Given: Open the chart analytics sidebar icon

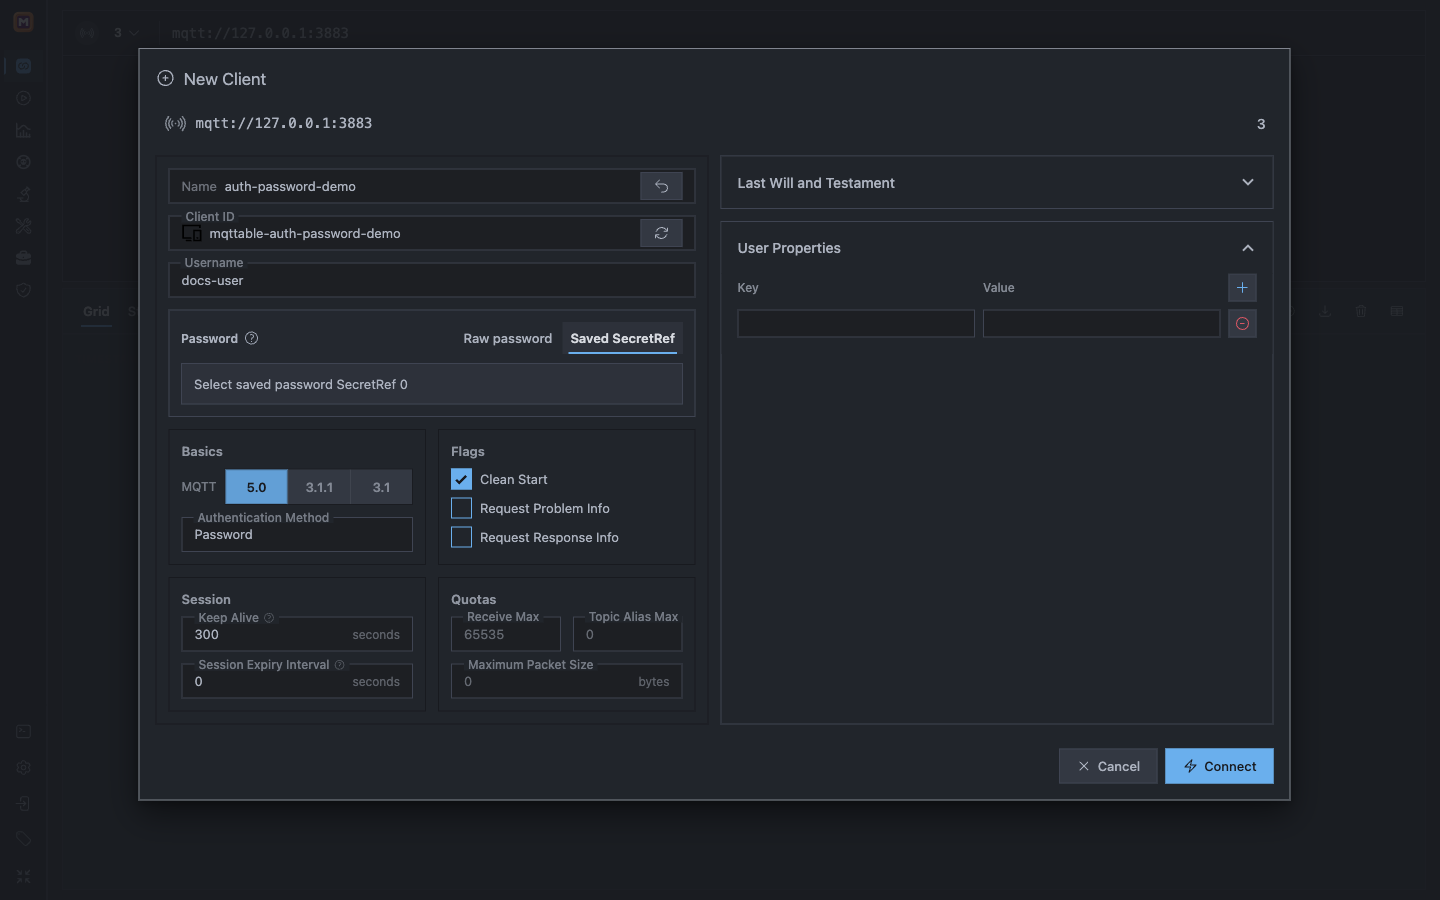Looking at the screenshot, I should pos(23,130).
